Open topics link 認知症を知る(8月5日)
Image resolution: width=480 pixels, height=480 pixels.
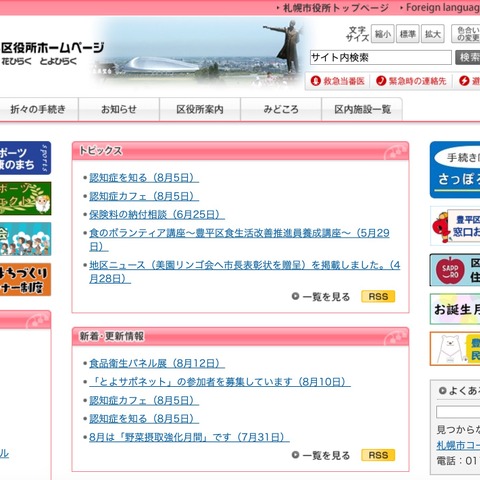(x=144, y=178)
